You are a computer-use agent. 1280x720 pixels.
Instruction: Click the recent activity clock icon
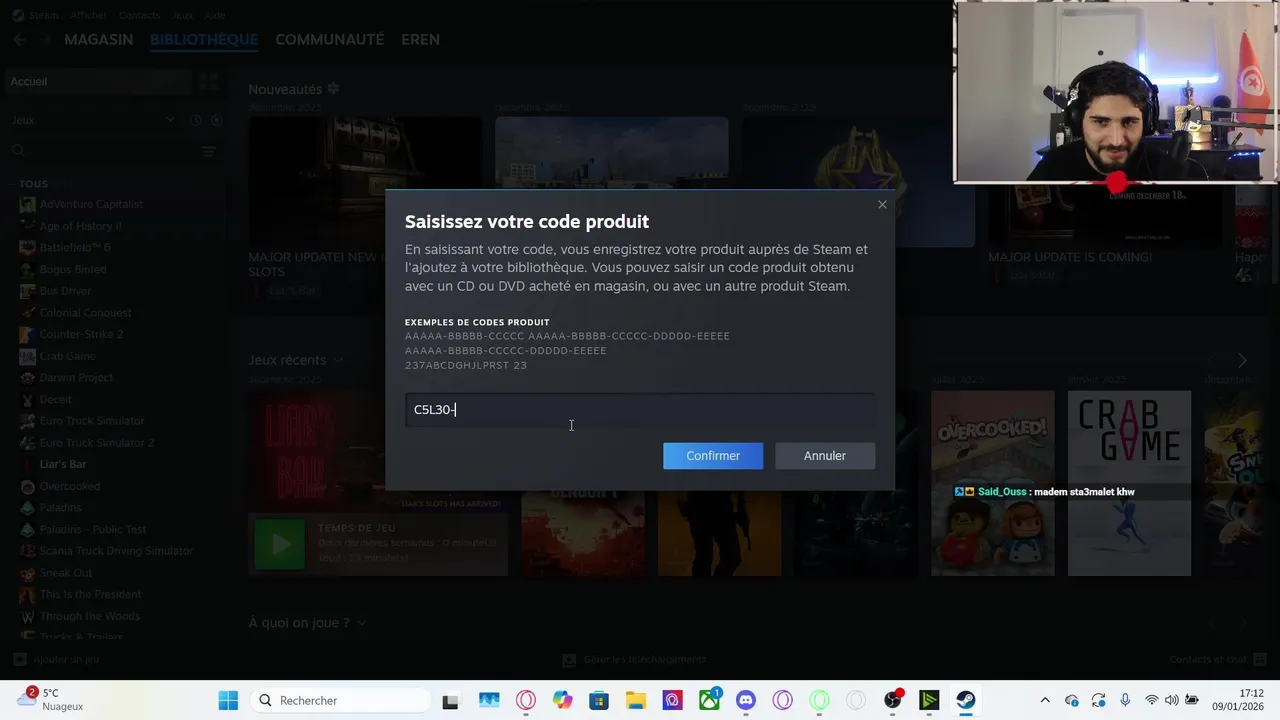pyautogui.click(x=196, y=120)
